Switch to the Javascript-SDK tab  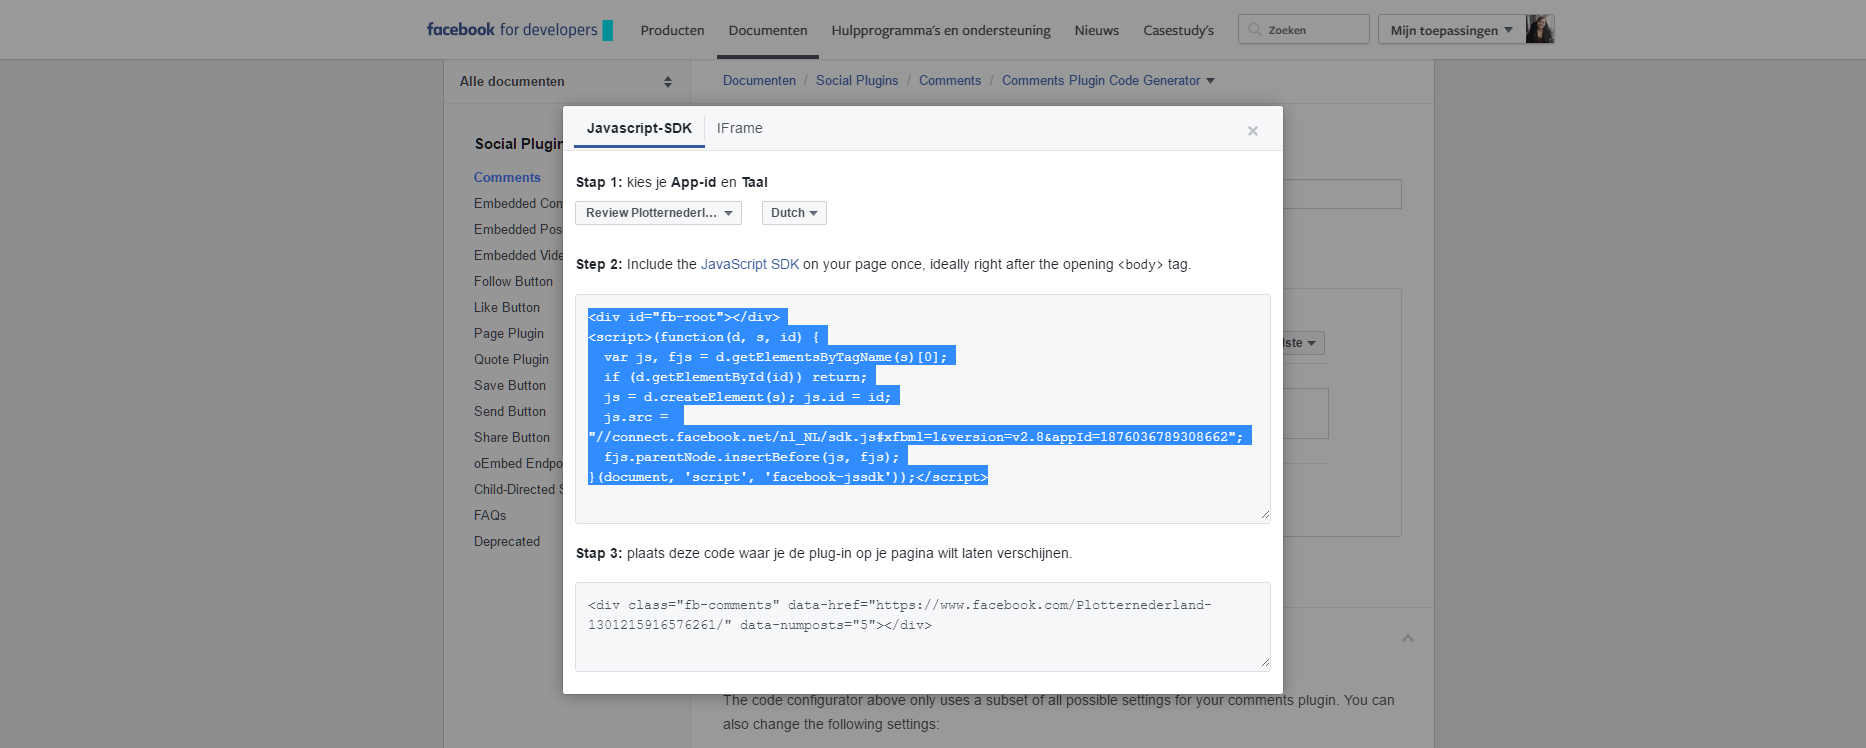[x=639, y=128]
